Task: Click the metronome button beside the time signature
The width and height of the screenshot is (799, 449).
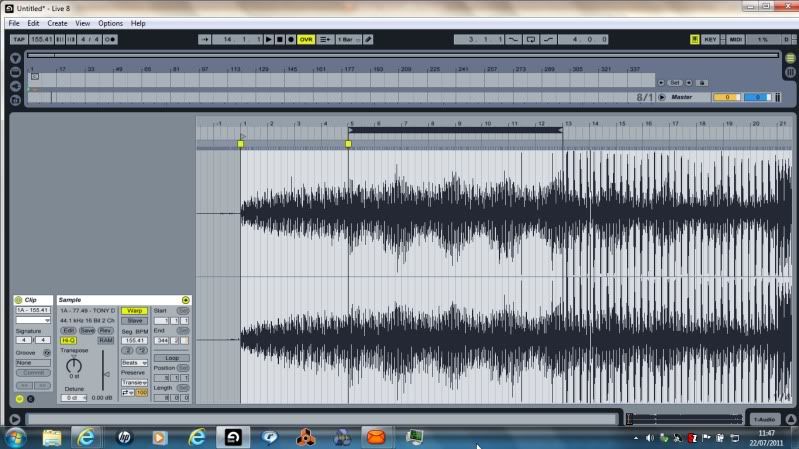Action: click(110, 39)
